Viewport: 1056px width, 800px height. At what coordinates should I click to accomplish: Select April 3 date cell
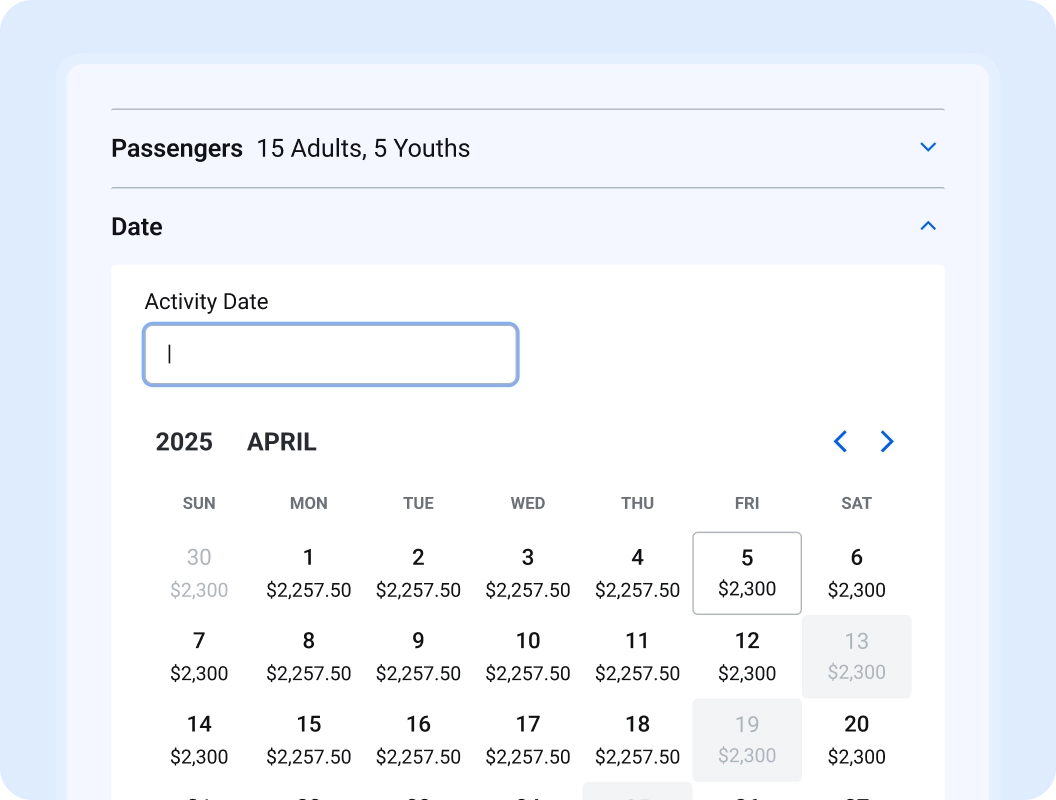[x=528, y=573]
